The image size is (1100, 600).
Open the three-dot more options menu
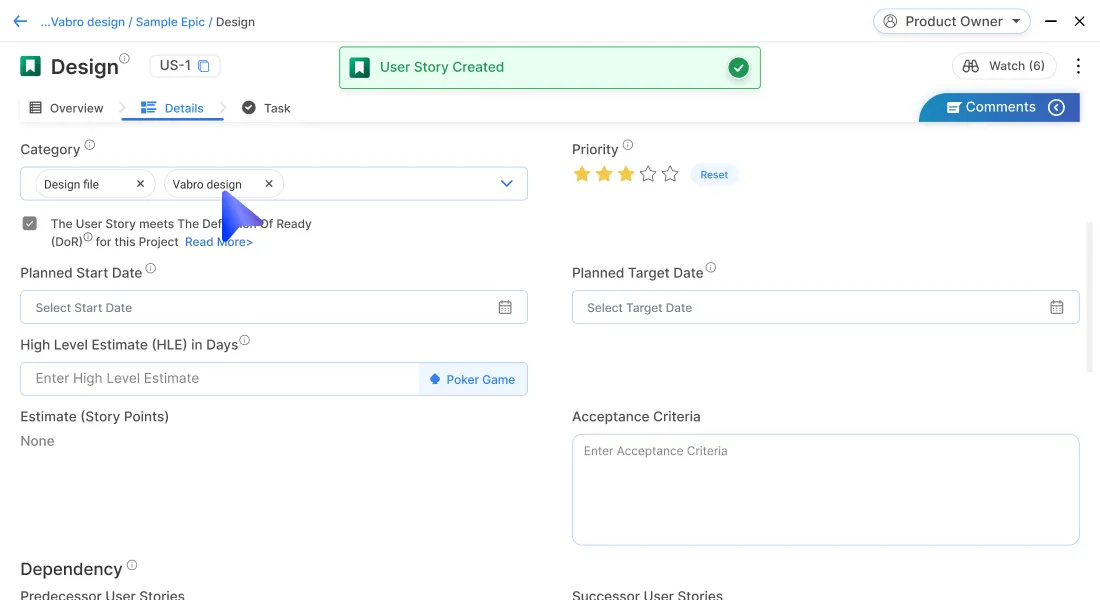point(1078,66)
